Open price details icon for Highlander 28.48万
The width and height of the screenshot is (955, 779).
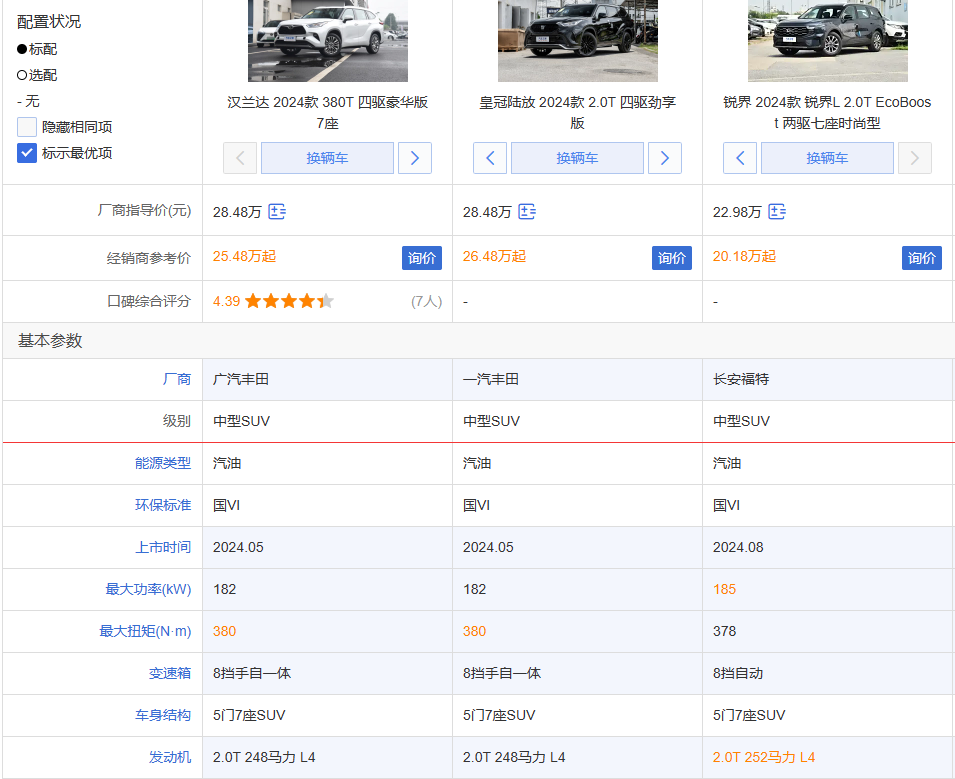tap(277, 211)
